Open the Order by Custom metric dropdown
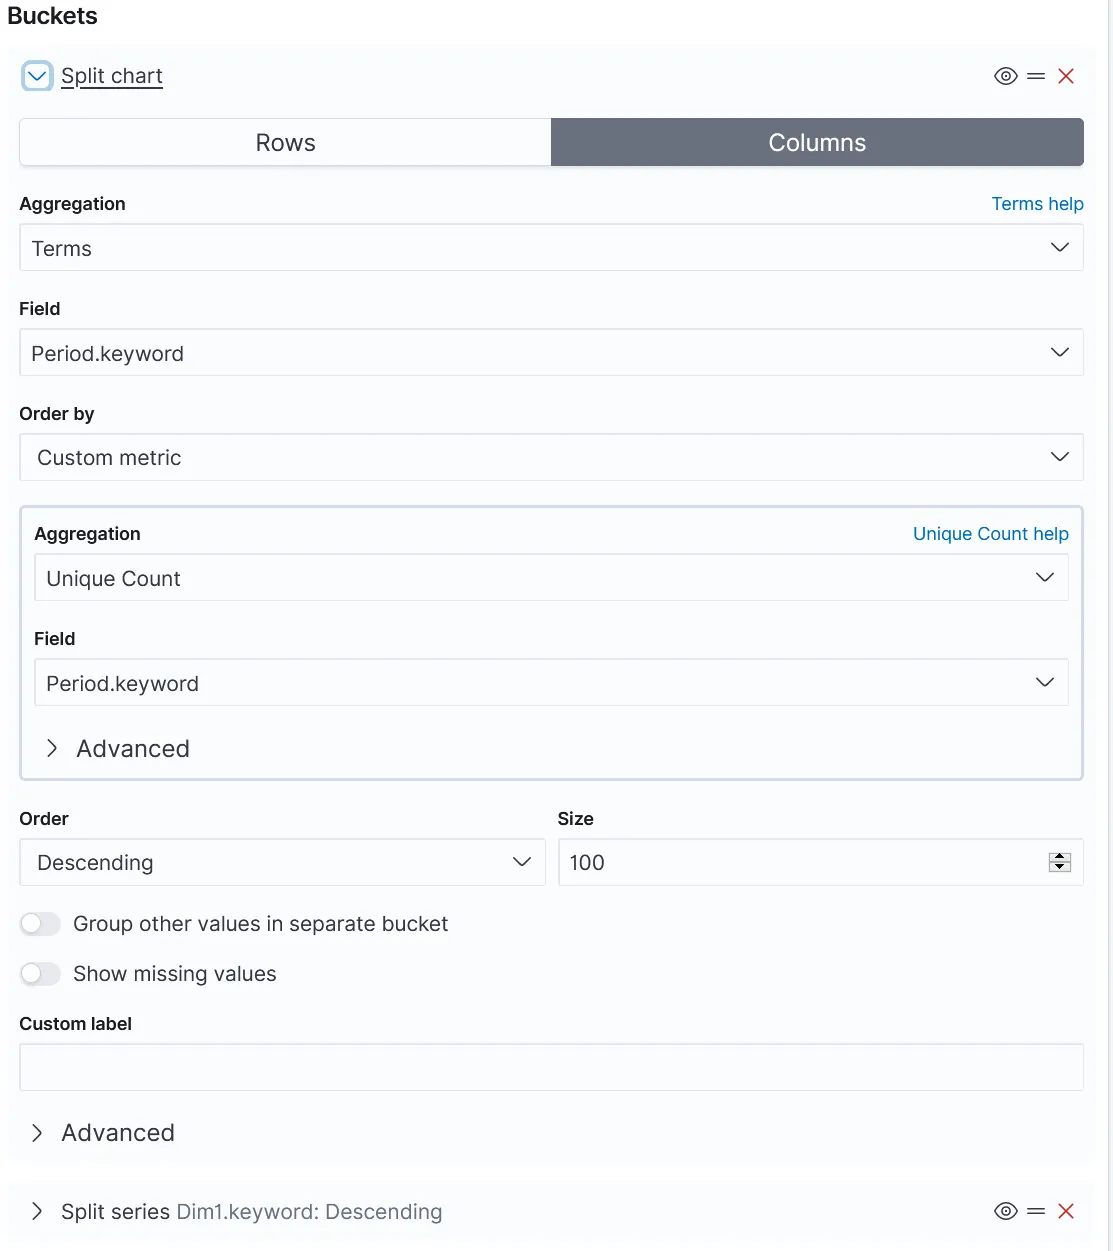The width and height of the screenshot is (1113, 1251). [x=551, y=458]
